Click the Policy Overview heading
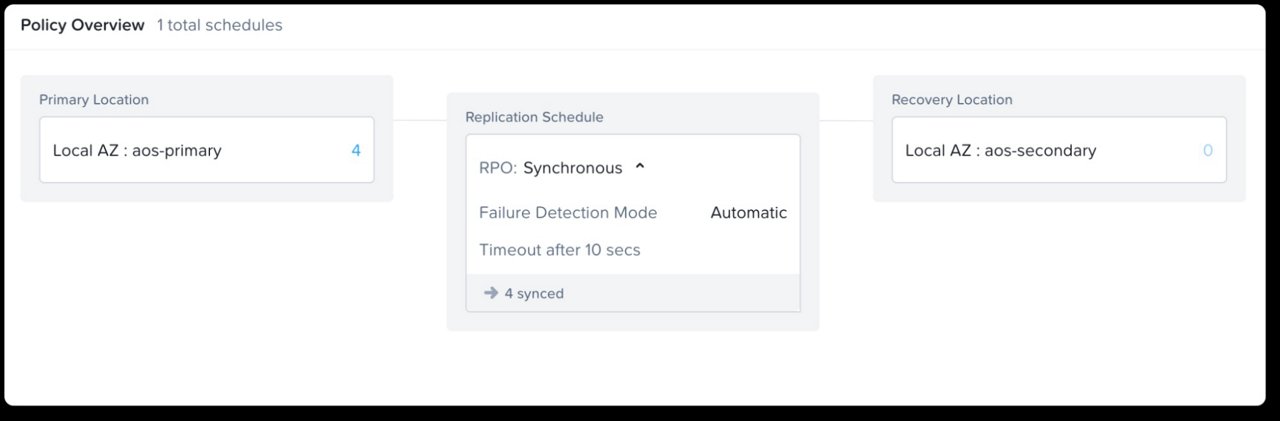Image resolution: width=1280 pixels, height=421 pixels. click(82, 25)
